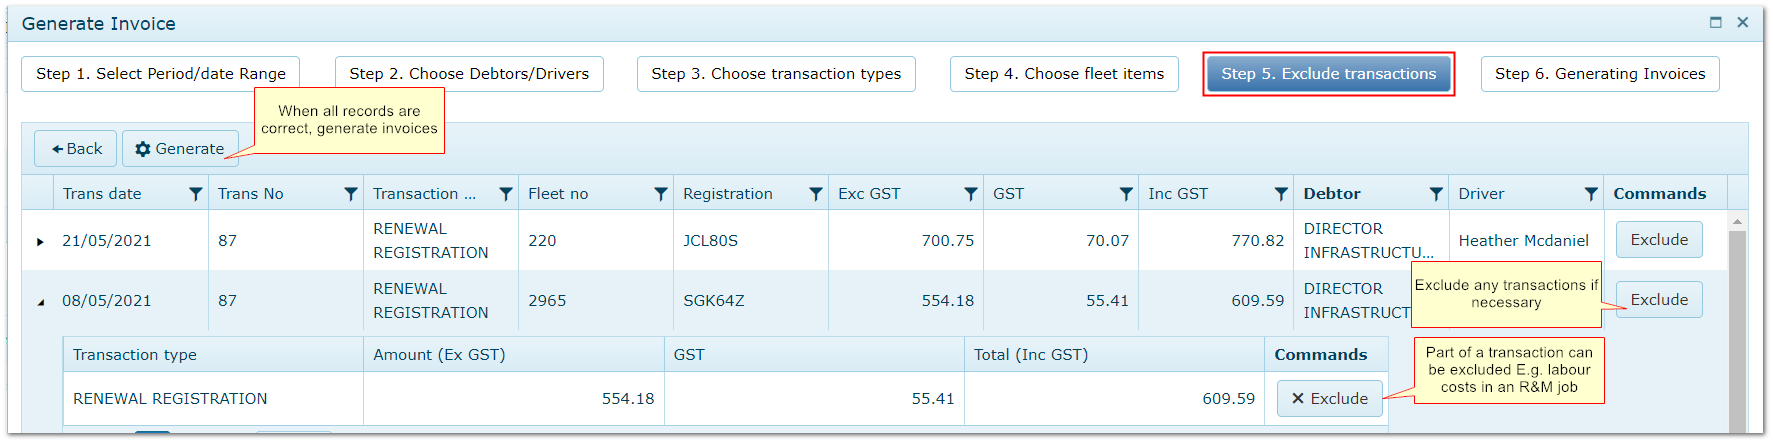The height and width of the screenshot is (443, 1773).
Task: Maximize the Generate Invoice window
Action: (x=1716, y=22)
